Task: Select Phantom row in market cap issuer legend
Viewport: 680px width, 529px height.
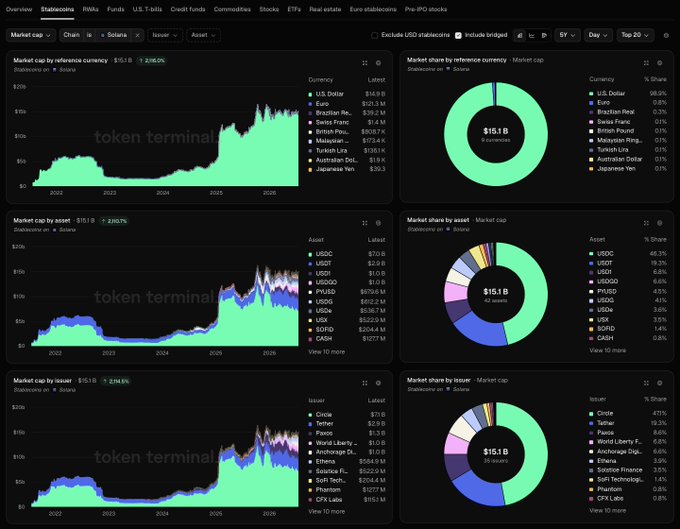Action: click(347, 490)
